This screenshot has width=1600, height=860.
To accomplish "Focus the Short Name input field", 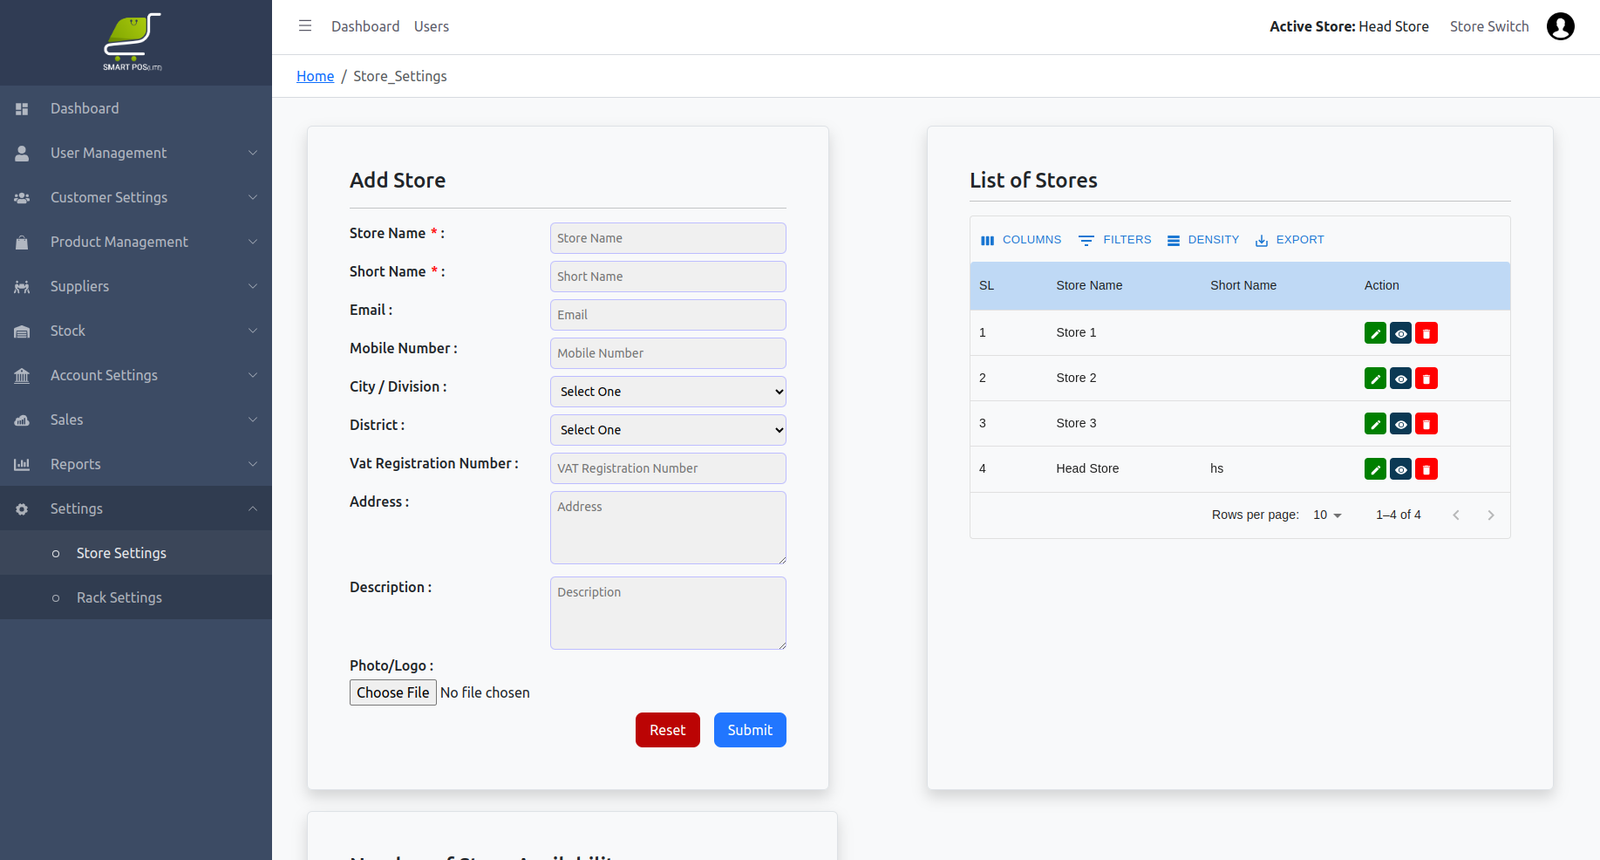I will pyautogui.click(x=668, y=277).
